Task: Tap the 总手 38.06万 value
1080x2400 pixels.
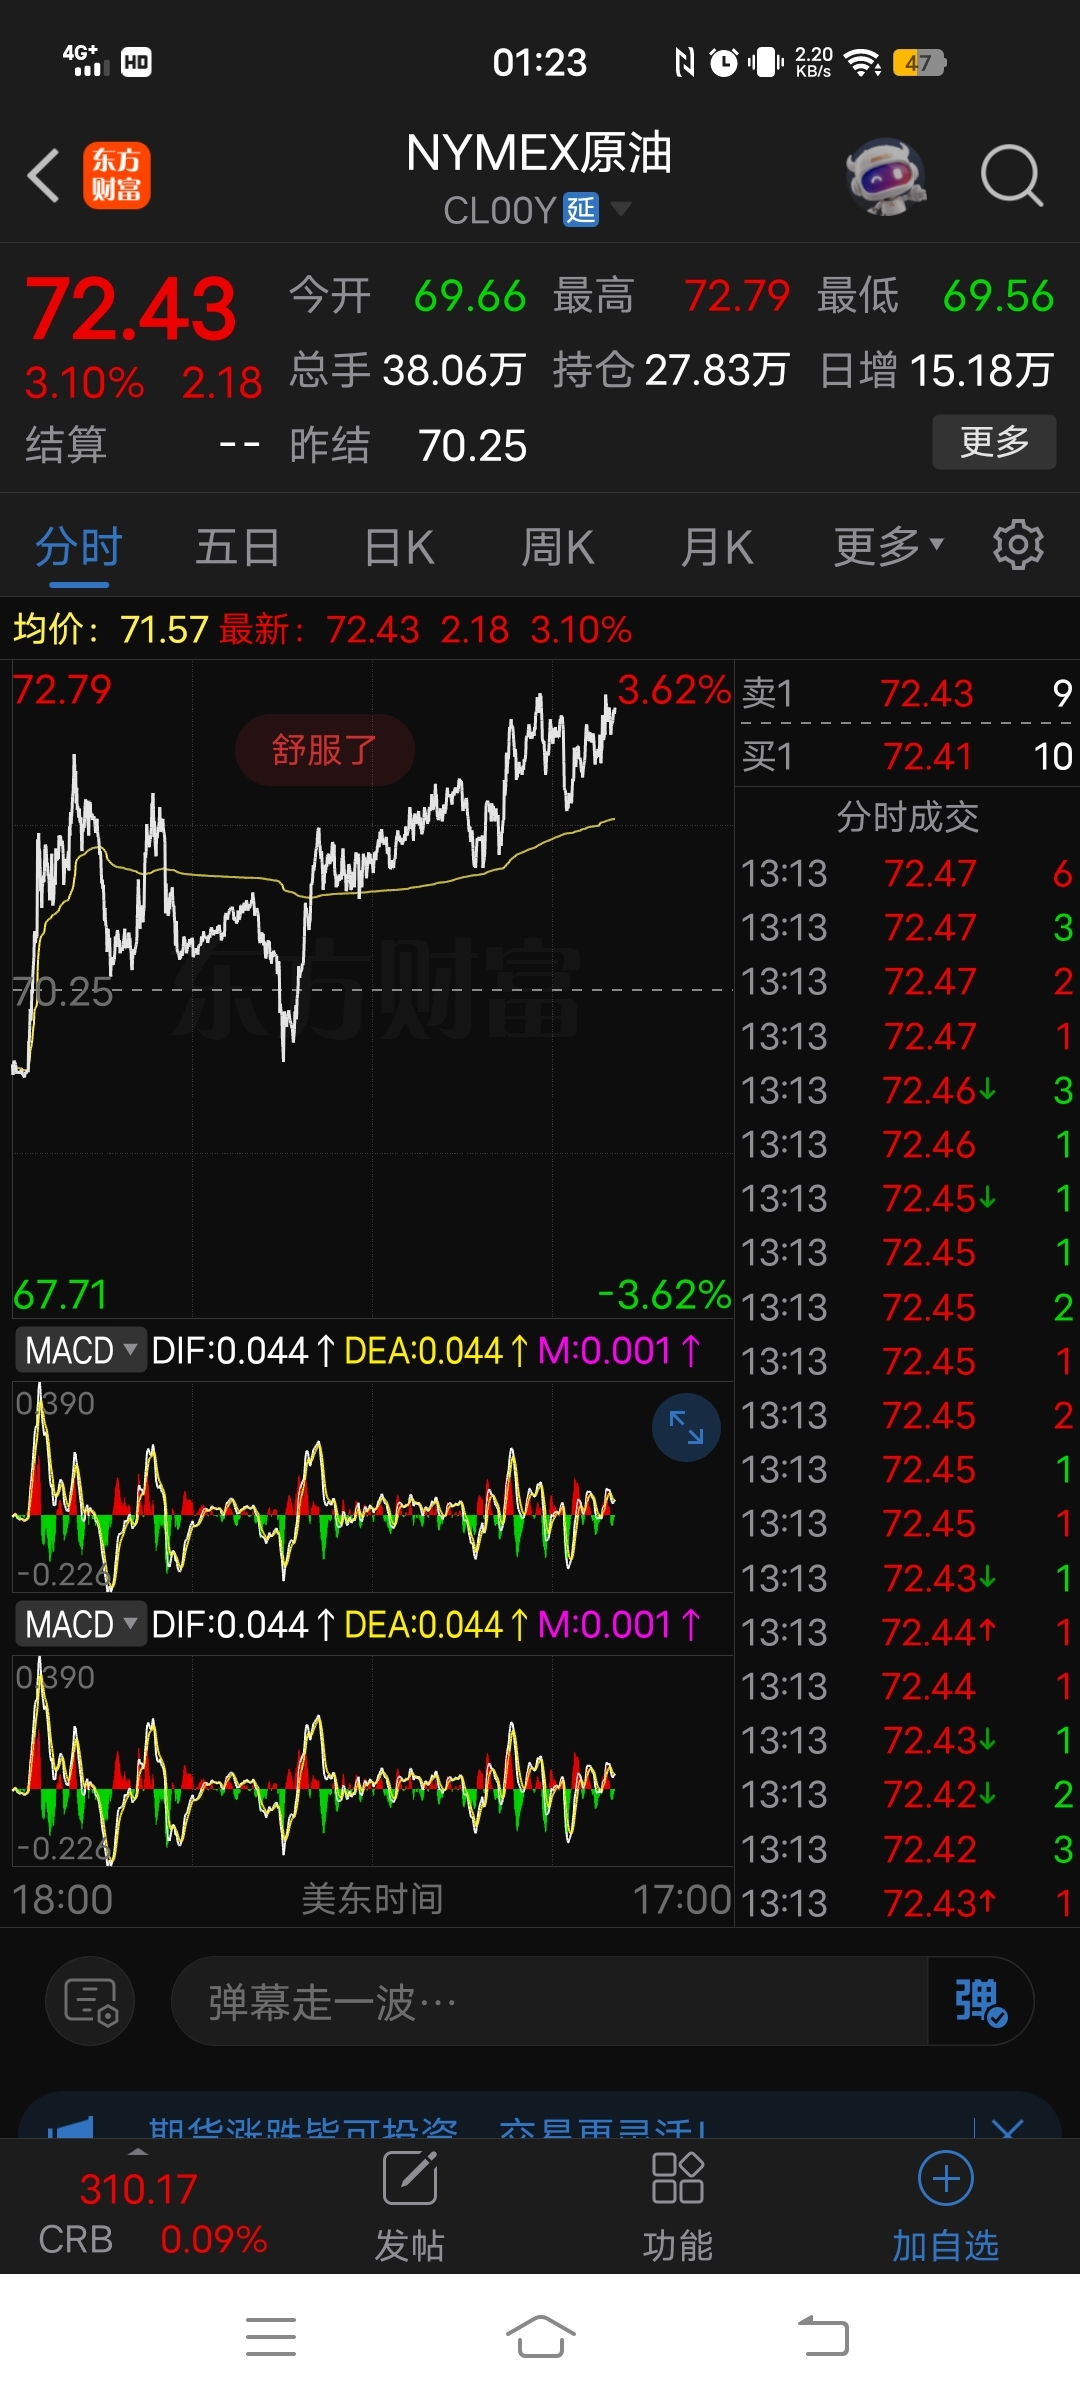Action: coord(454,370)
